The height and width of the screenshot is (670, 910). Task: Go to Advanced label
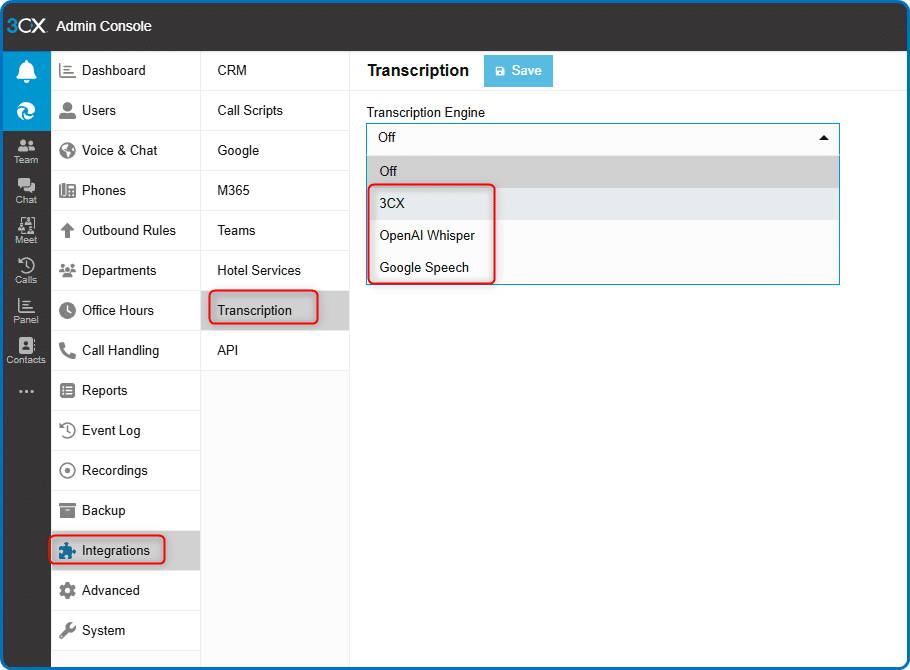pyautogui.click(x=111, y=590)
